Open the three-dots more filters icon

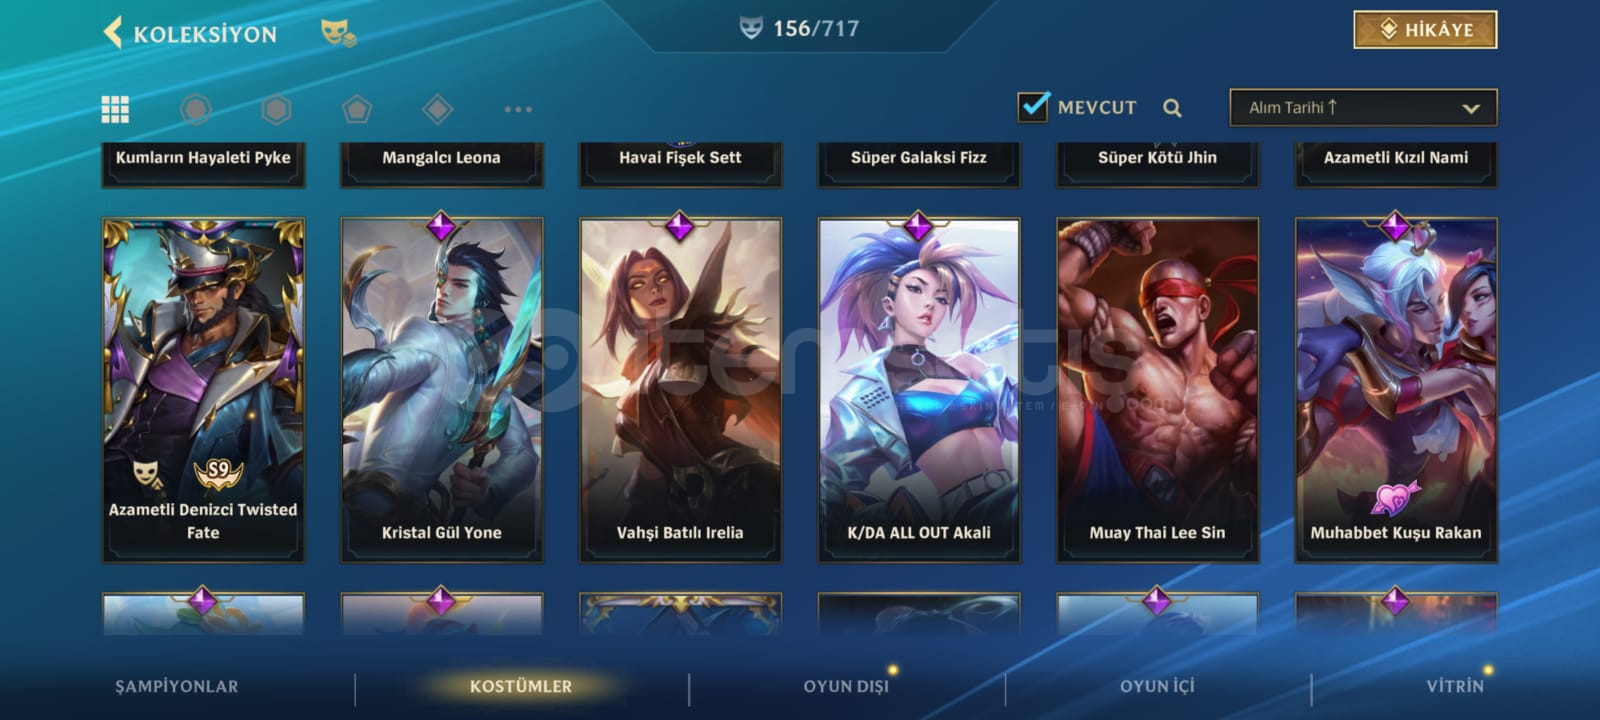click(518, 109)
